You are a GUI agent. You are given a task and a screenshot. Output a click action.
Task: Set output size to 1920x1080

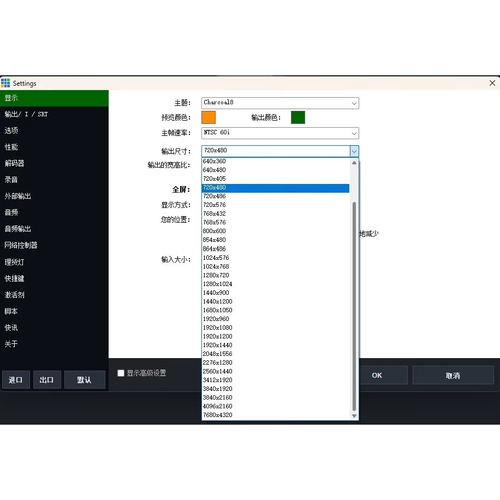276,328
